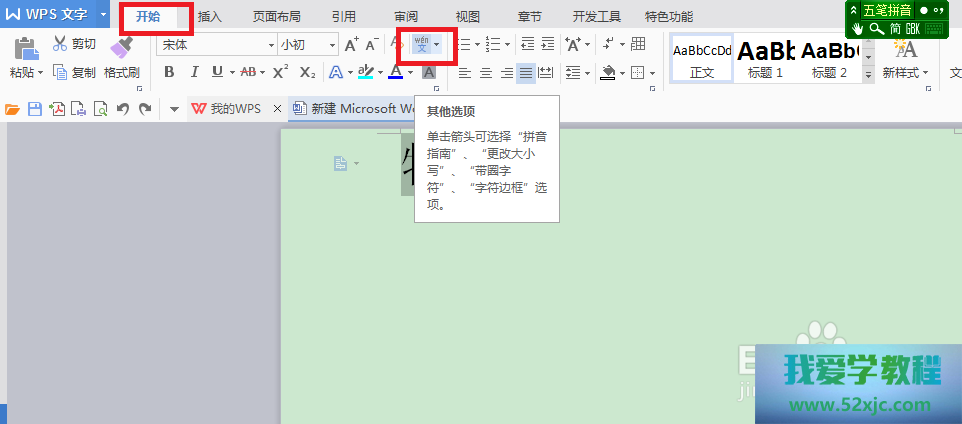Click the font color red A swatch
Screen dimensions: 962x424
[x=396, y=72]
